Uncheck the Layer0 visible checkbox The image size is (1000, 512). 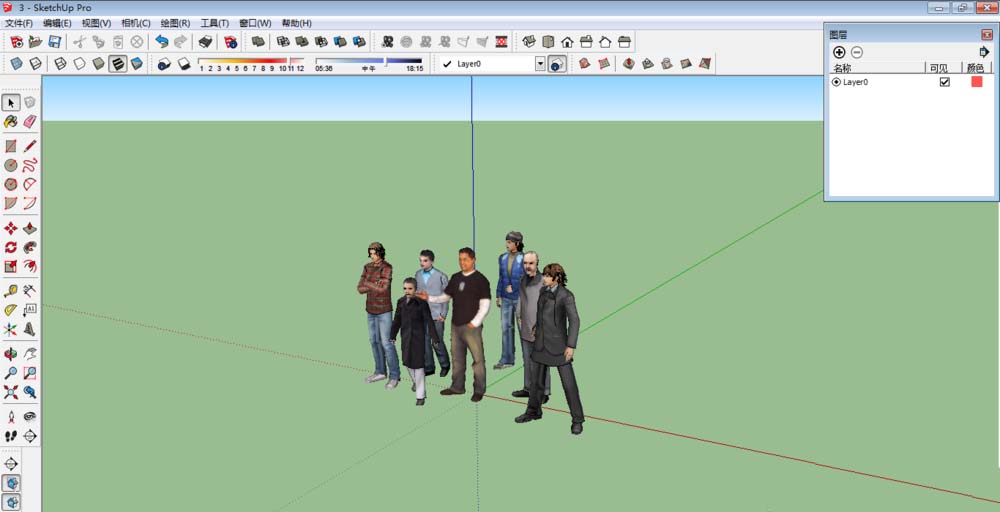(944, 82)
